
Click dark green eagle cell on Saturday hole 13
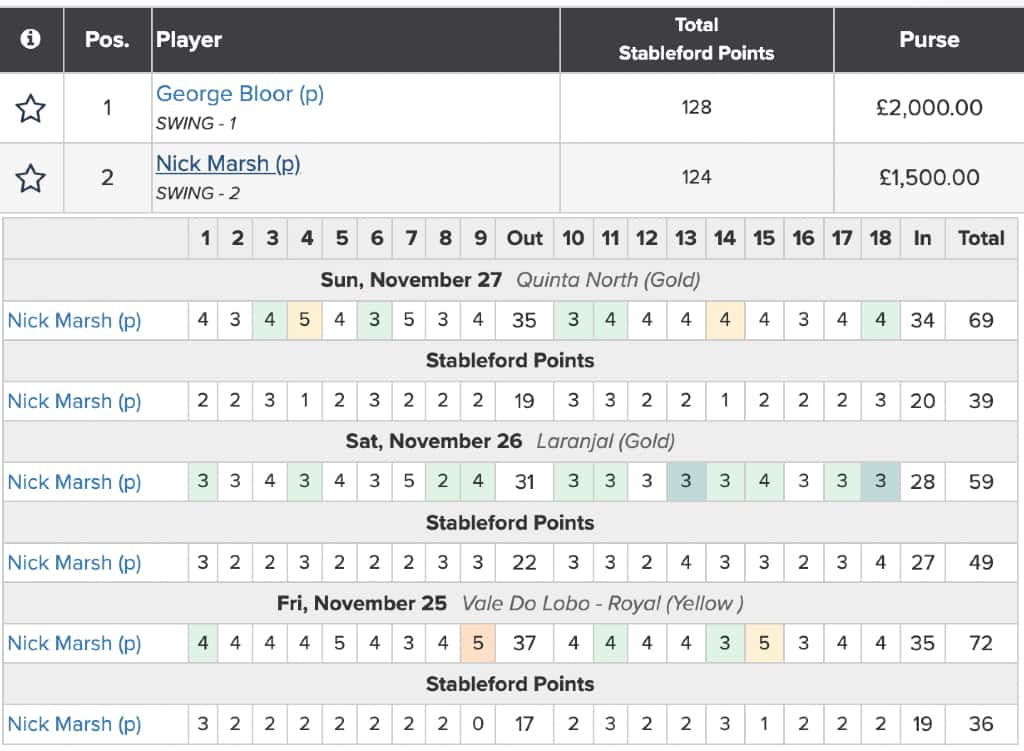point(686,482)
